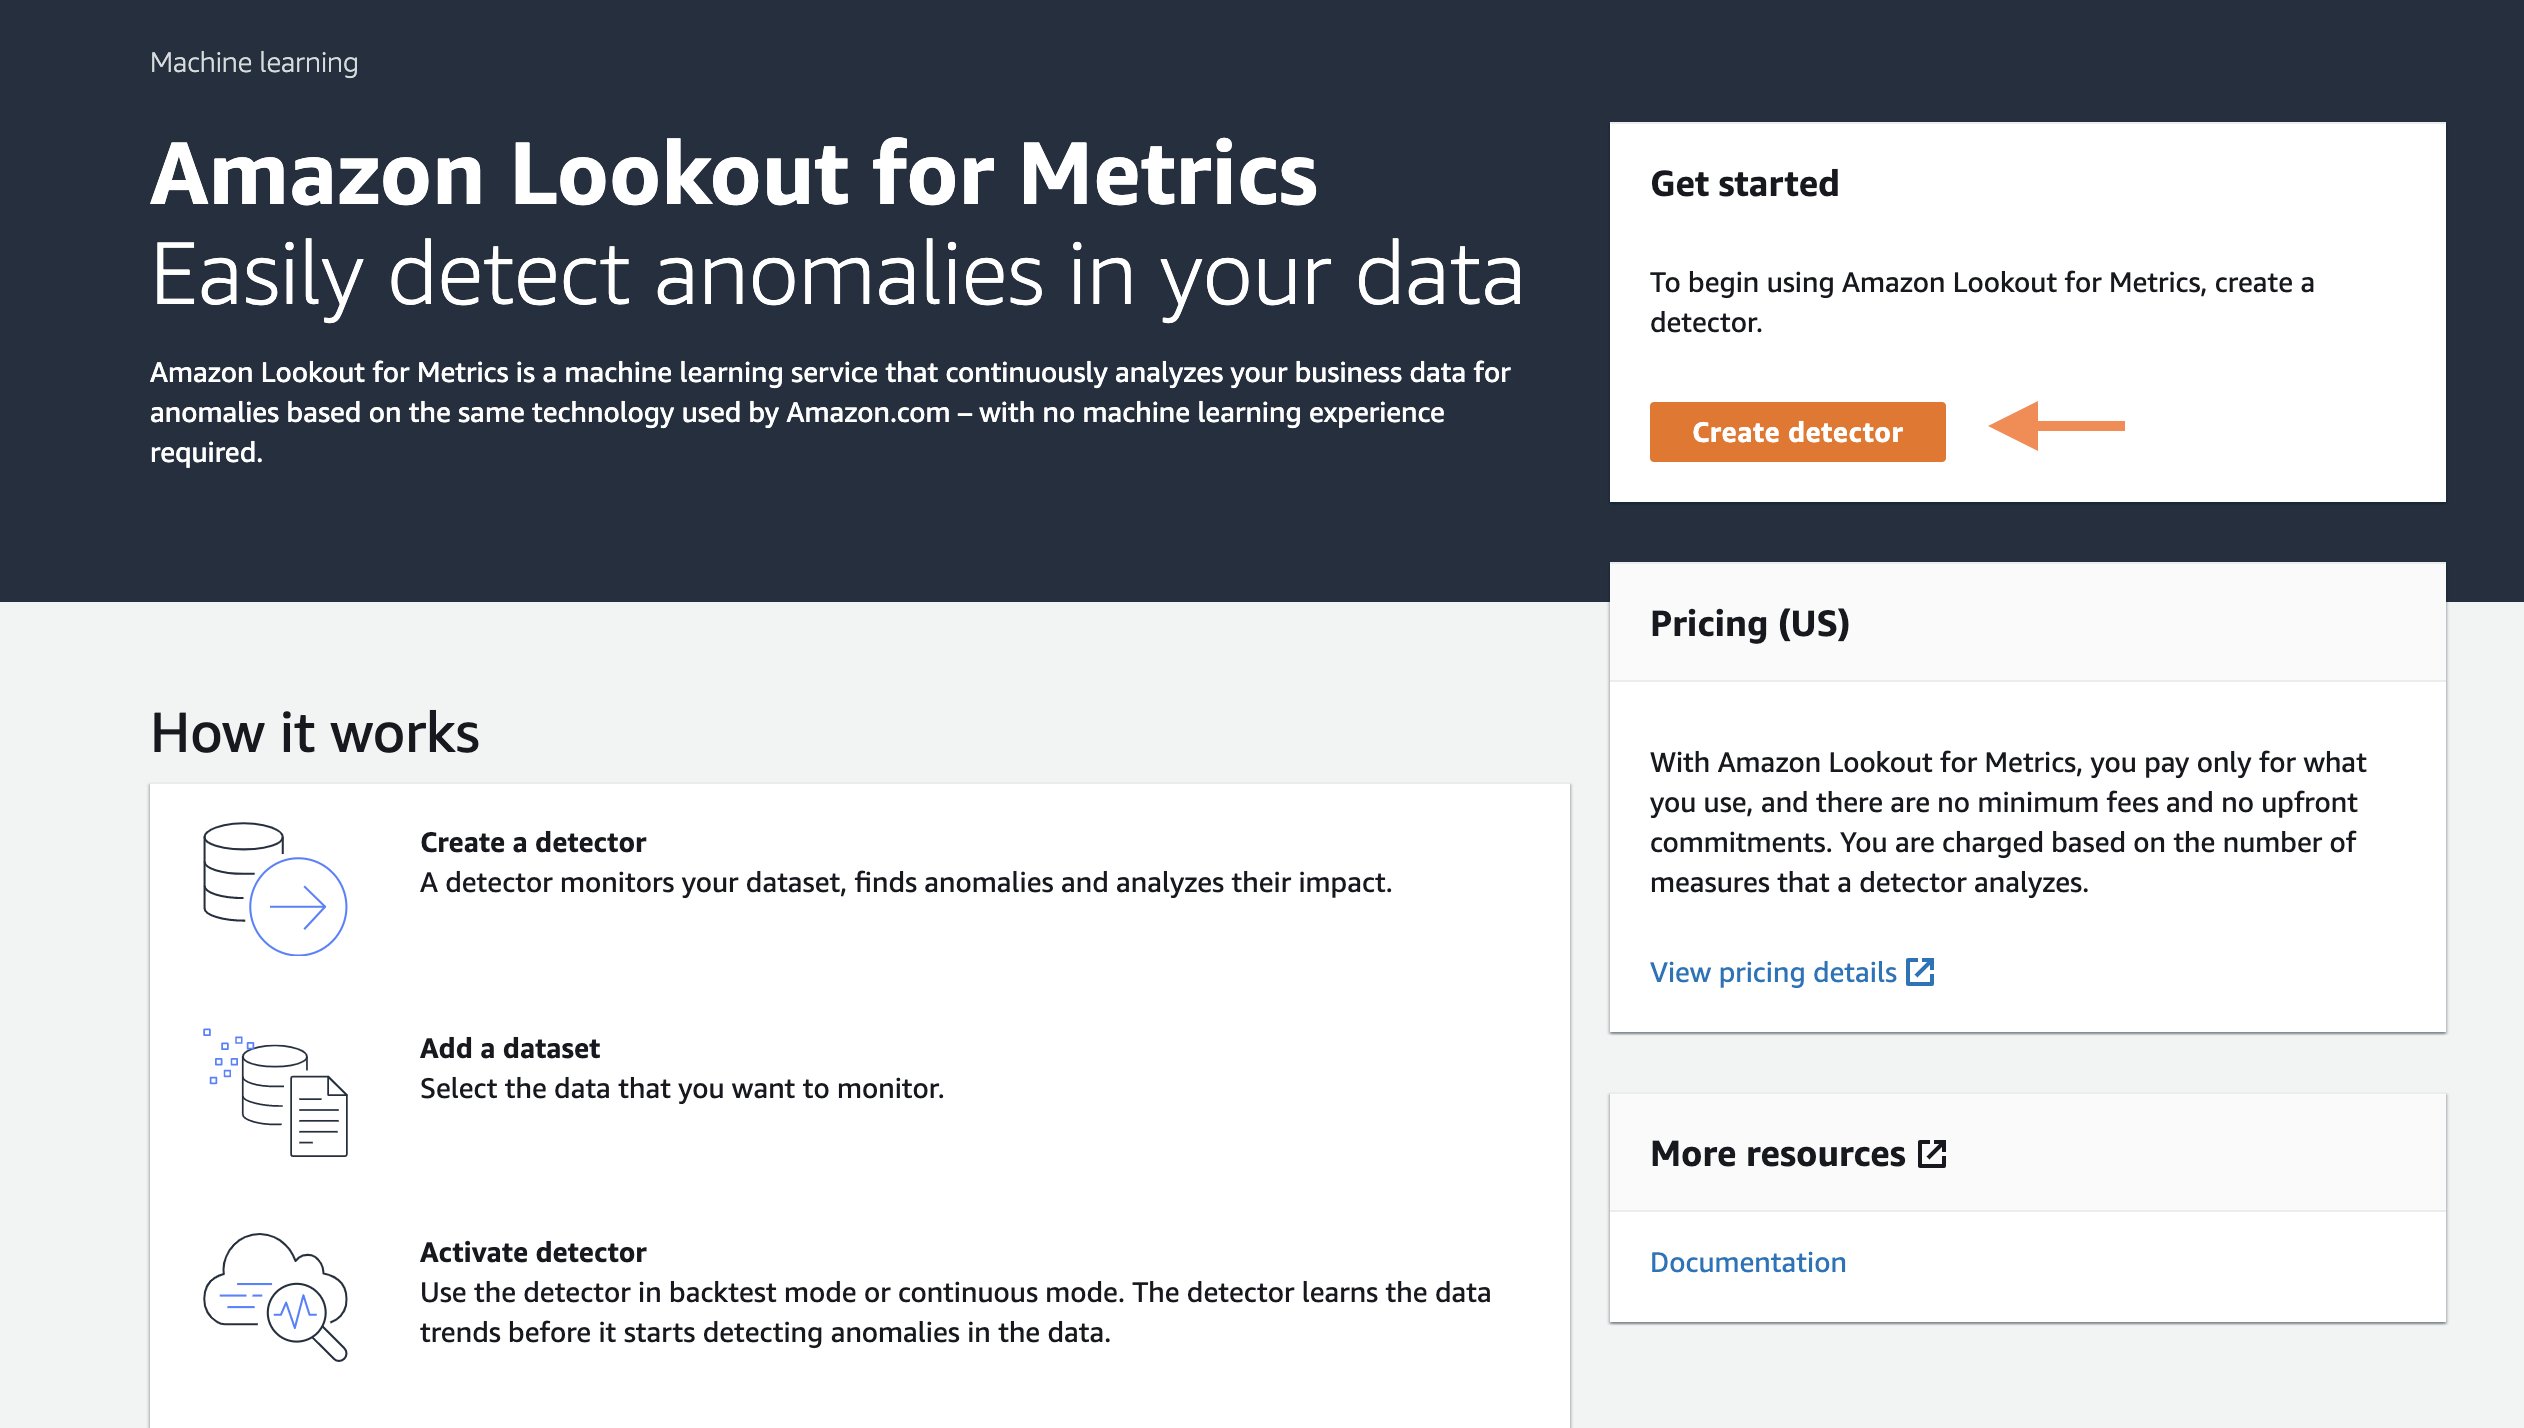The image size is (2524, 1428).
Task: Click the database with arrow icon
Action: tap(275, 889)
